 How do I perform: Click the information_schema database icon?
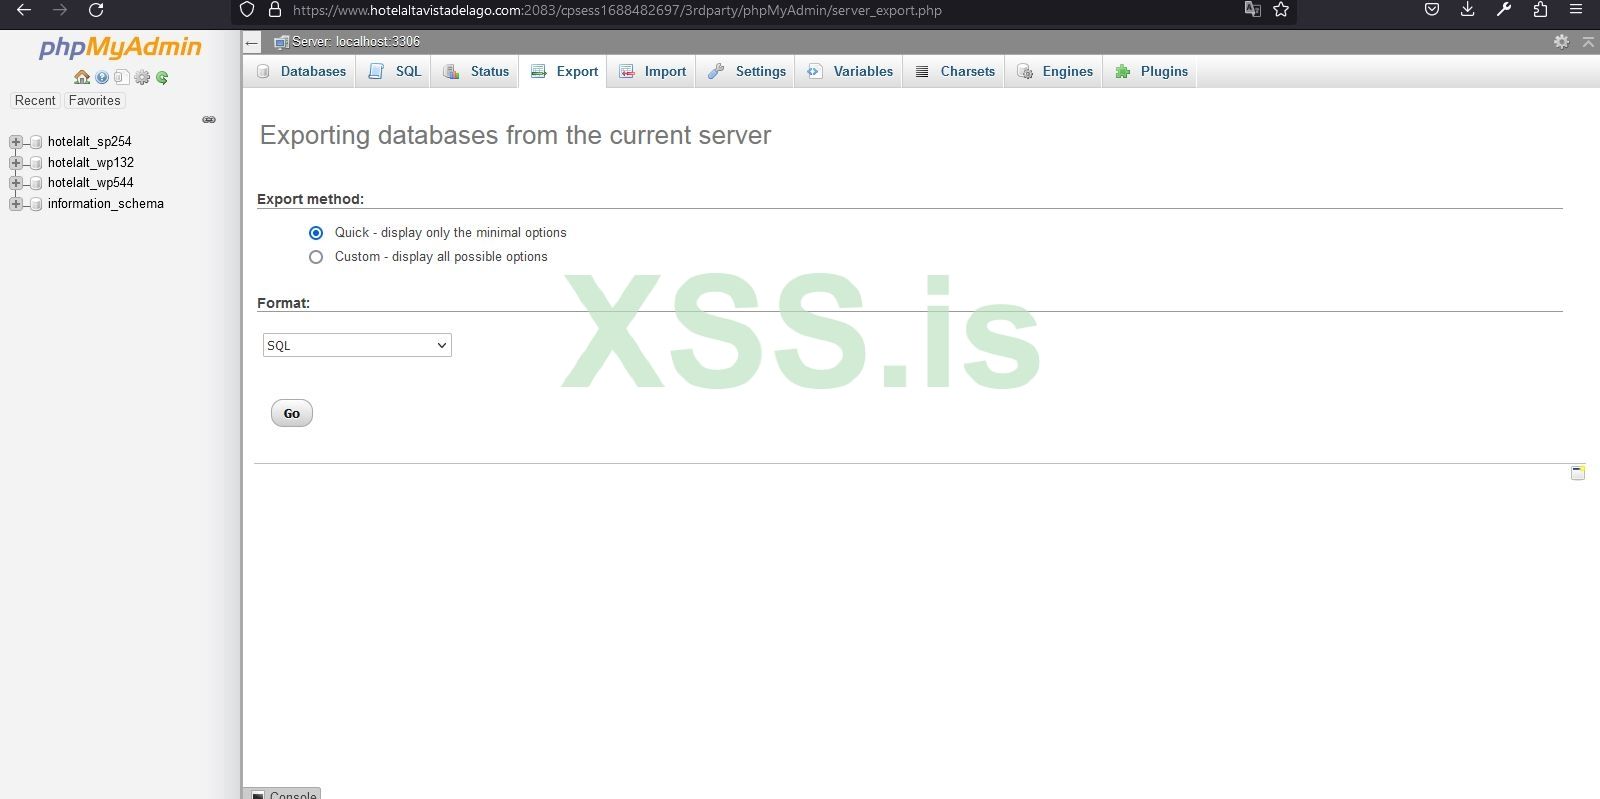37,204
